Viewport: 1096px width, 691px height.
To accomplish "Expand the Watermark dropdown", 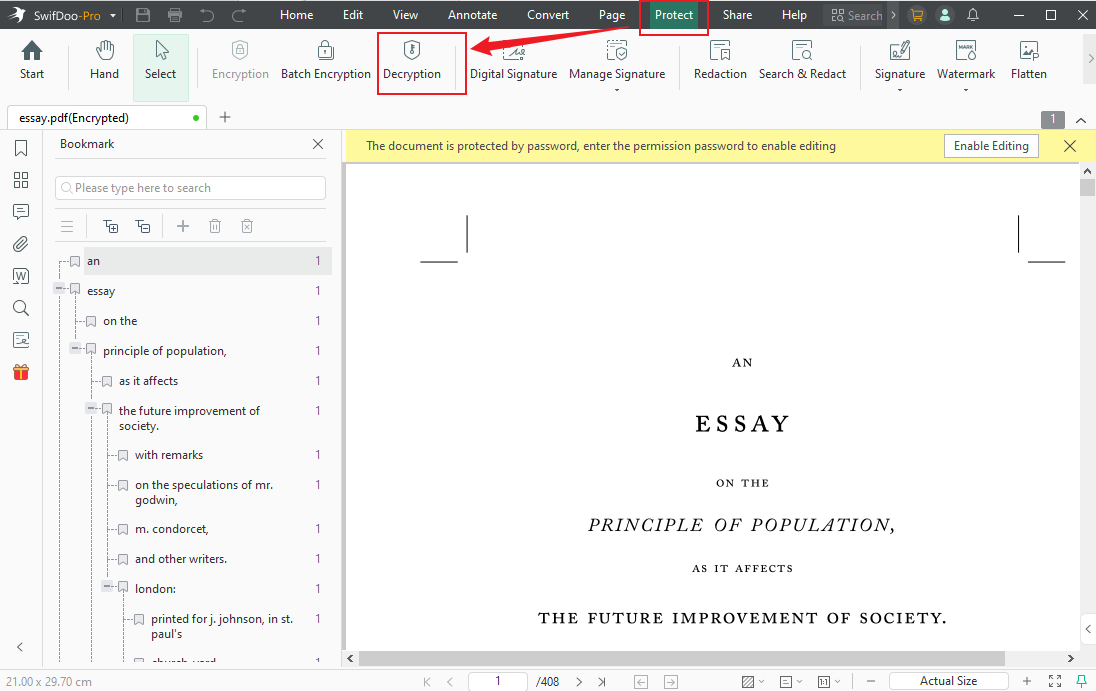I will coord(966,90).
